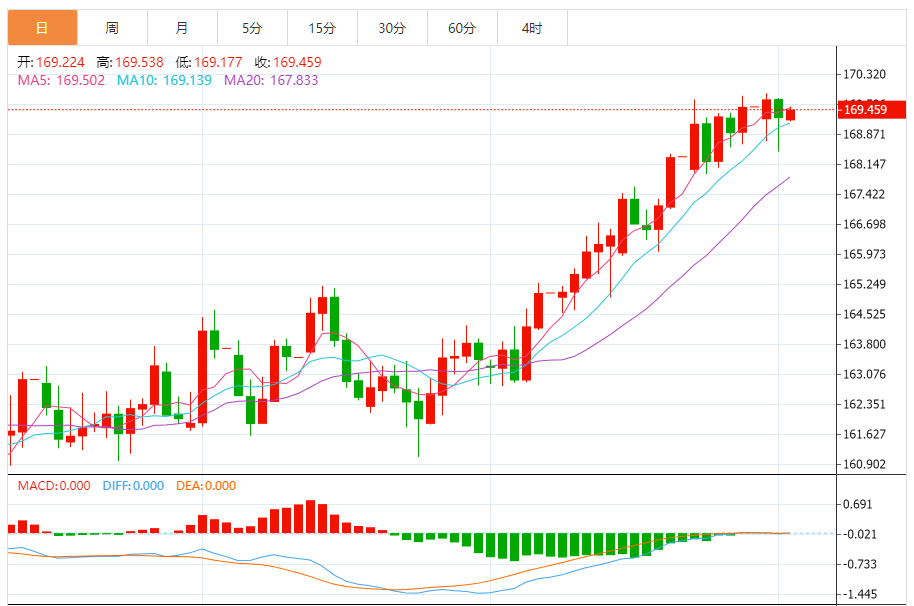Open the 月 monthly chart tab
This screenshot has width=914, height=606.
pos(182,29)
